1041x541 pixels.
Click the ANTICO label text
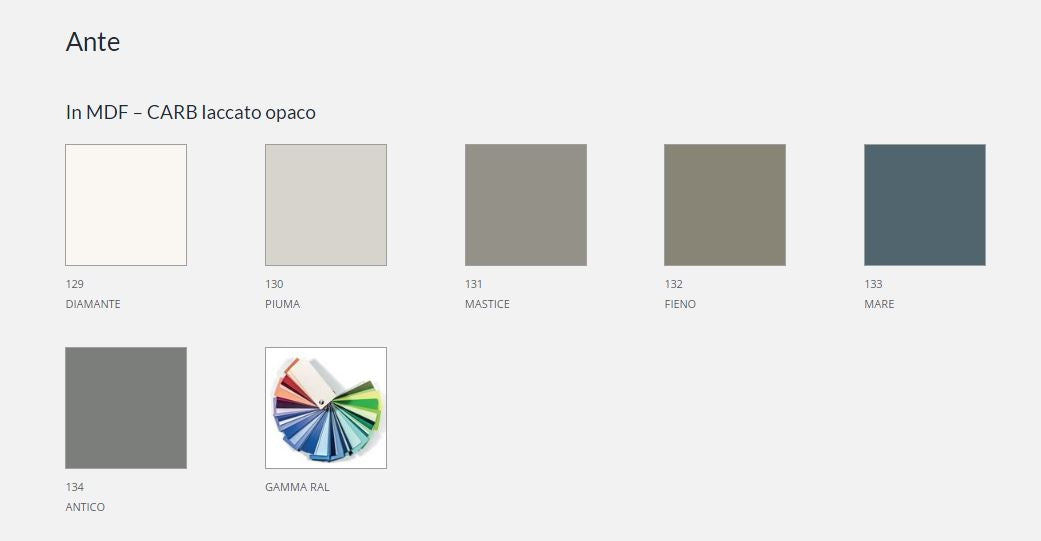click(85, 507)
